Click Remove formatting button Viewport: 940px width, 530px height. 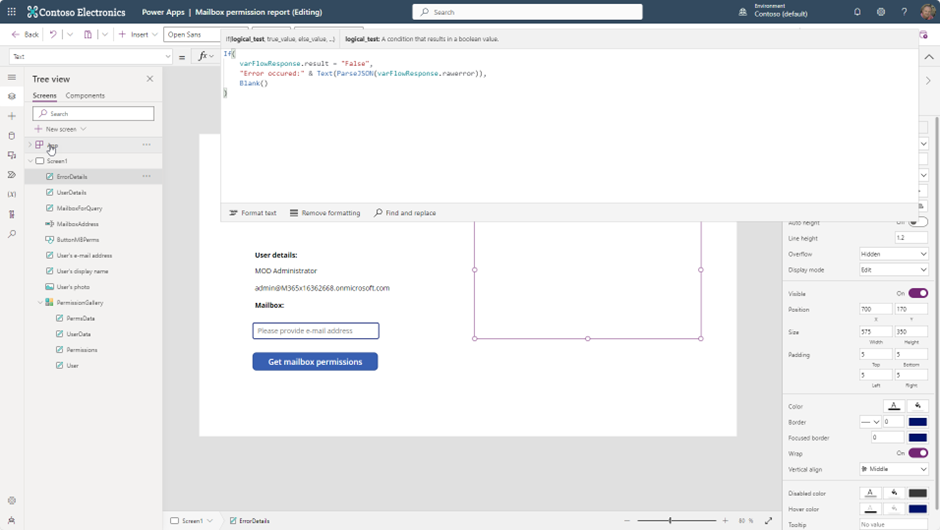(x=325, y=213)
